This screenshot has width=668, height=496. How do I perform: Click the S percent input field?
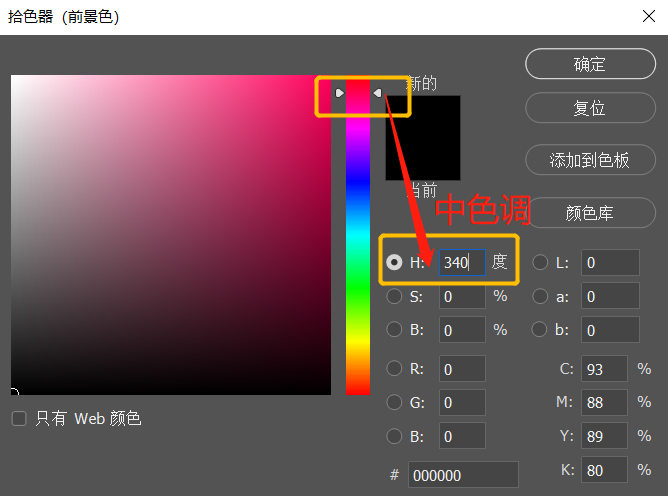coord(462,296)
